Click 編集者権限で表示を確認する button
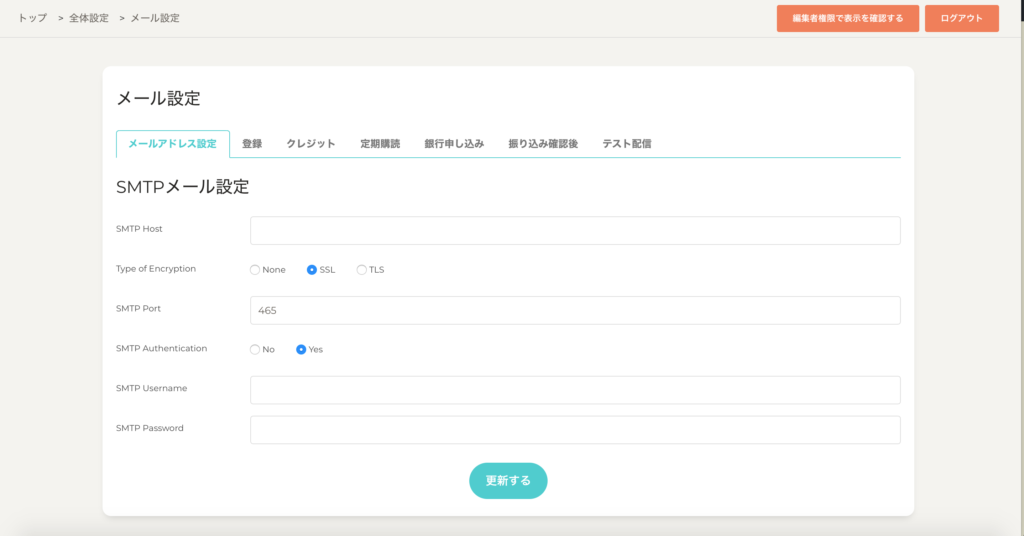 point(847,18)
